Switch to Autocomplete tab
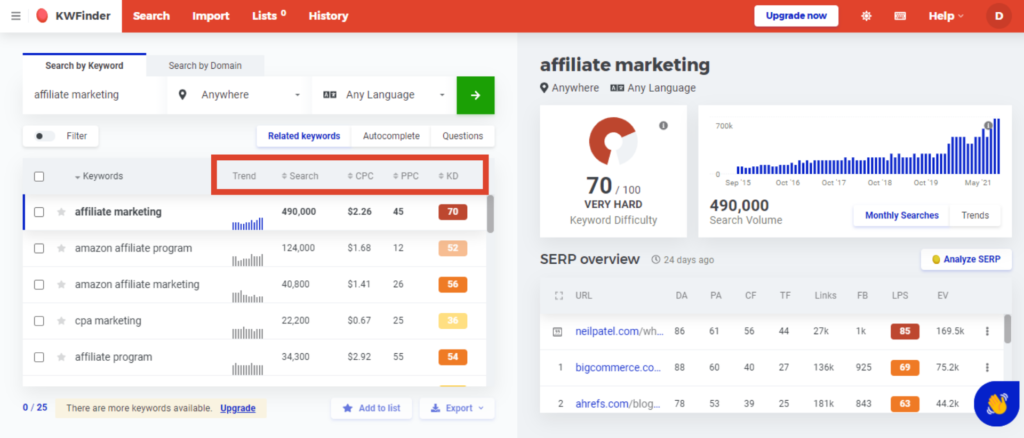Screen dimensions: 1024x438 [x=391, y=136]
